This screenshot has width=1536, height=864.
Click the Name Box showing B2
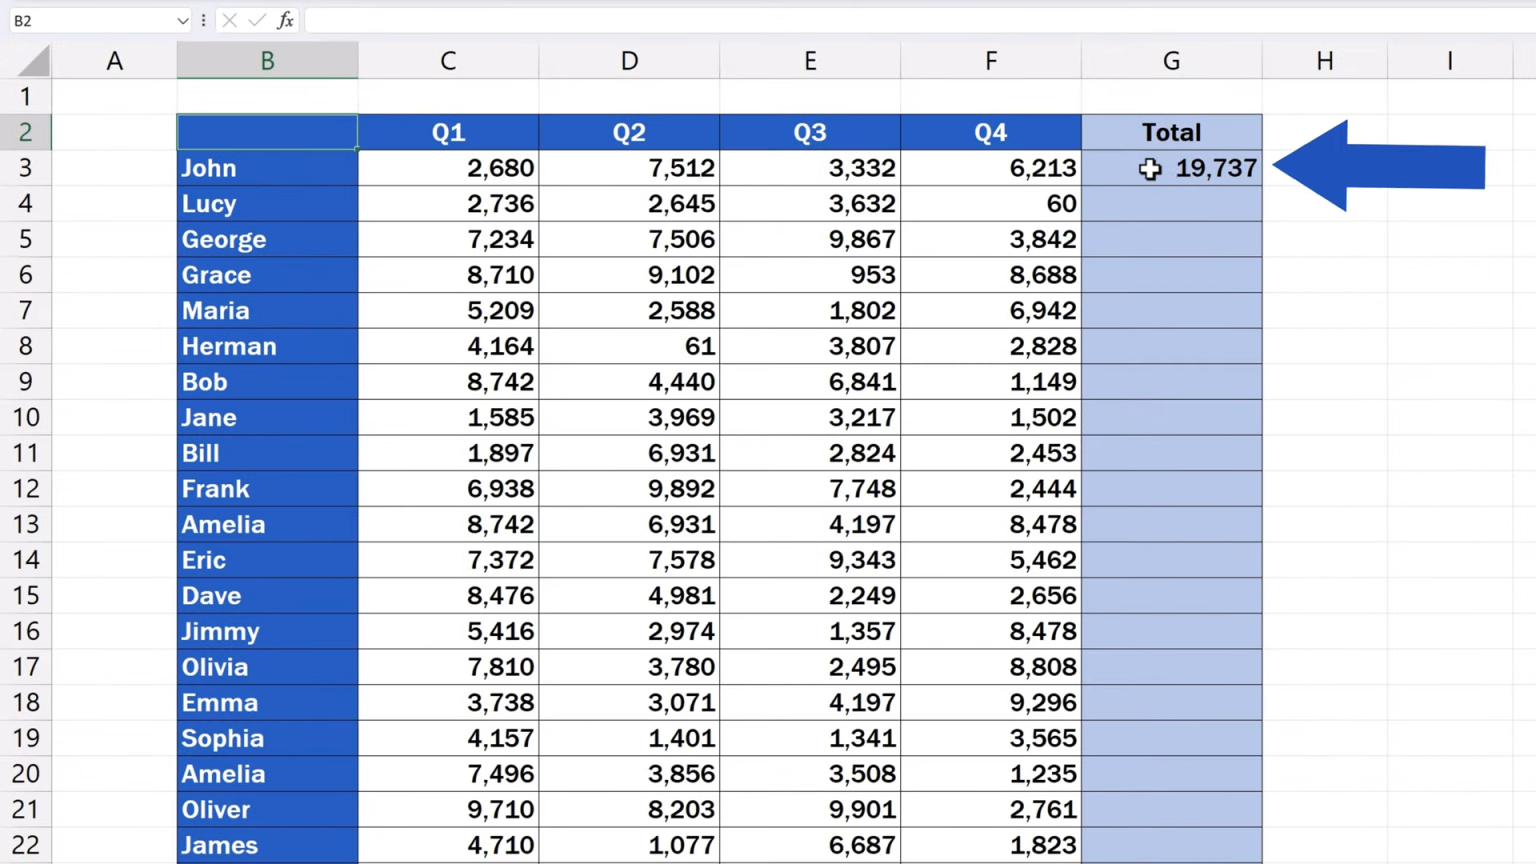pyautogui.click(x=90, y=20)
